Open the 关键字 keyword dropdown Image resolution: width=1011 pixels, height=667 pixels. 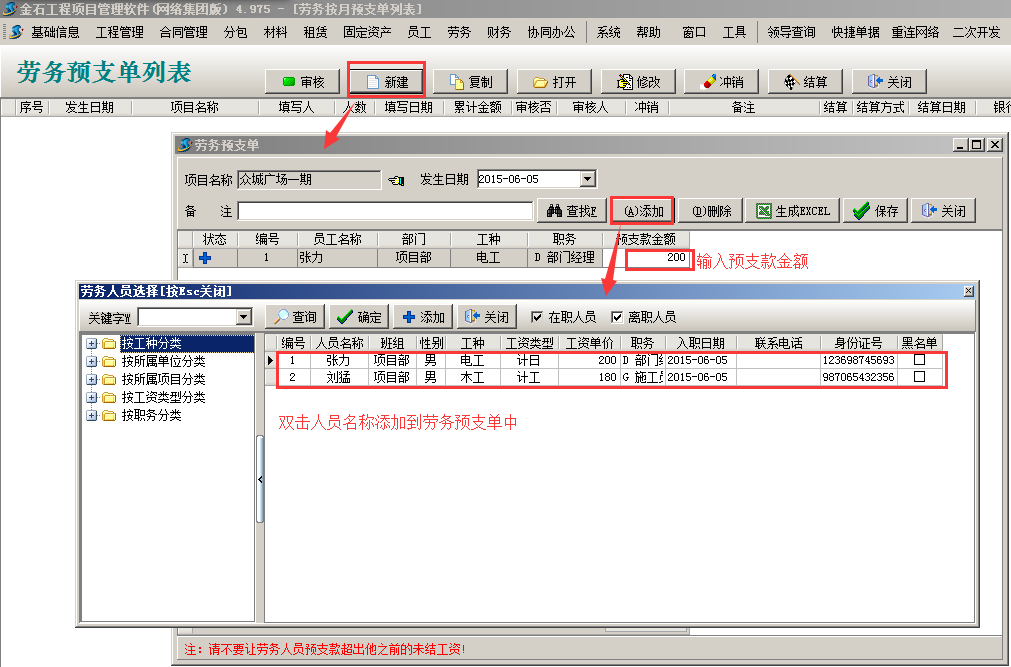click(243, 317)
